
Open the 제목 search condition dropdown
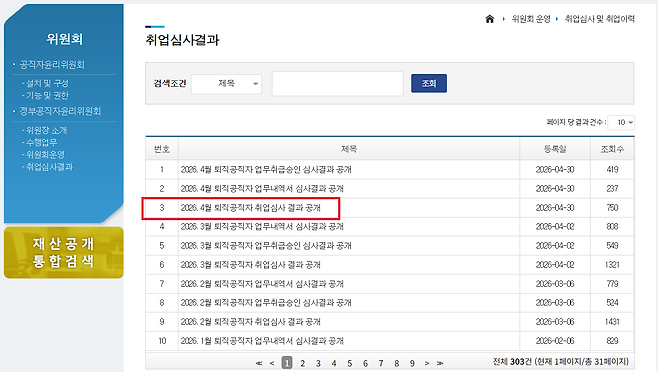point(227,84)
